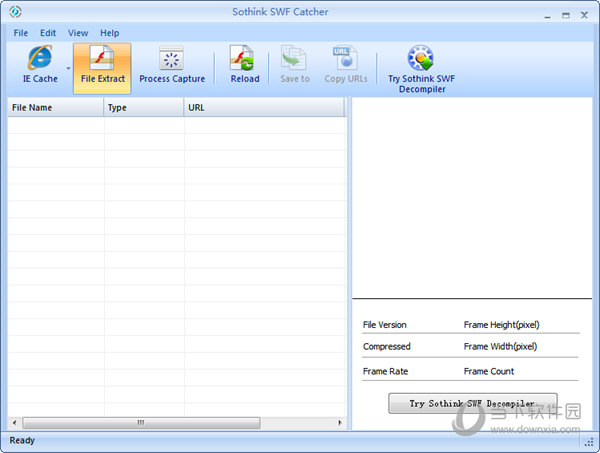Close the SWF Catcher window
The height and width of the screenshot is (453, 600).
(584, 15)
